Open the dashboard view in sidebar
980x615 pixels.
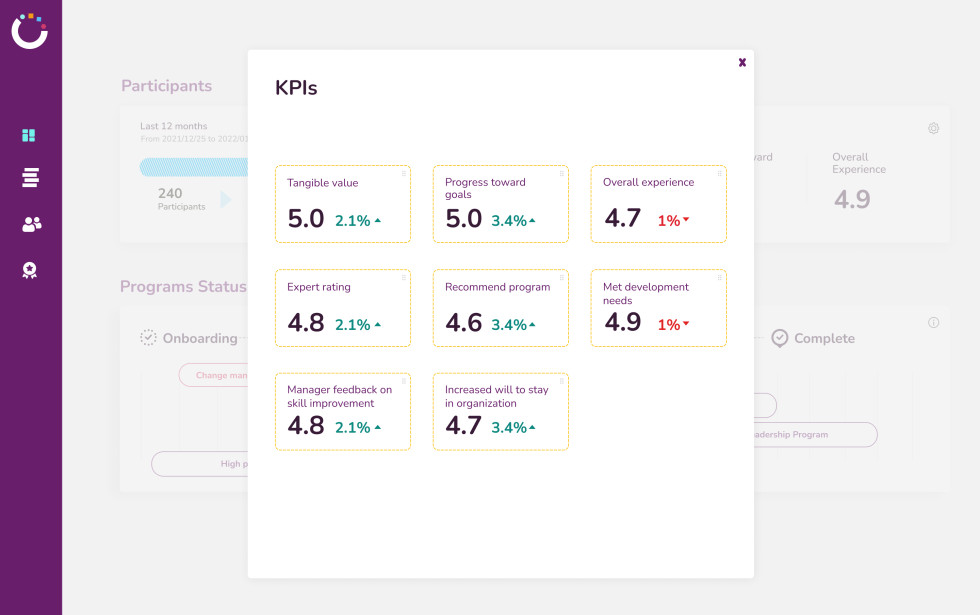click(x=30, y=136)
